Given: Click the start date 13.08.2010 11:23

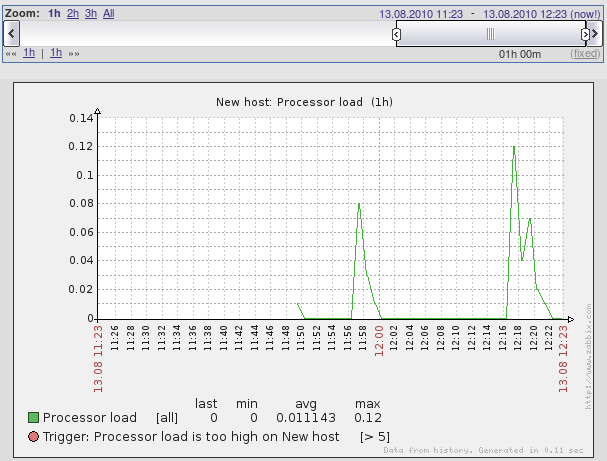Looking at the screenshot, I should (421, 14).
